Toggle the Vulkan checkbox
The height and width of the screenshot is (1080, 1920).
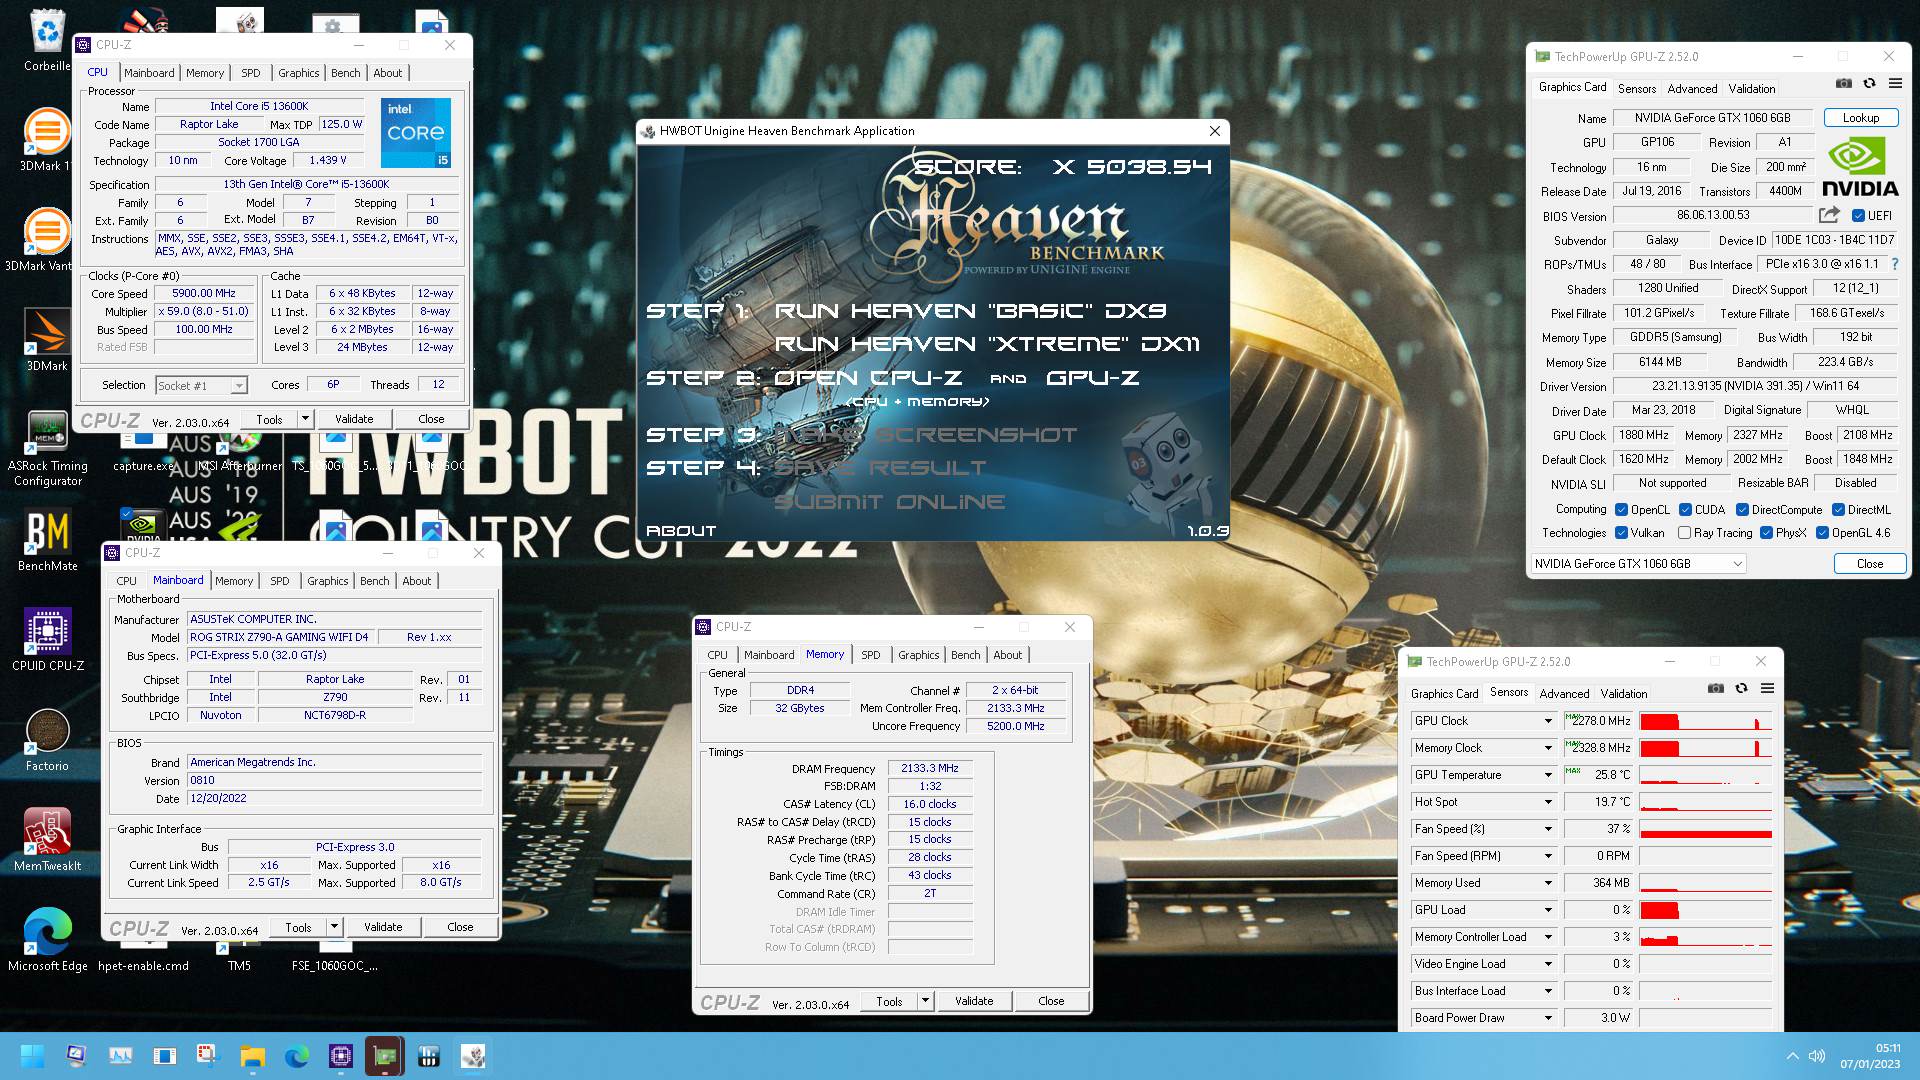[1621, 533]
